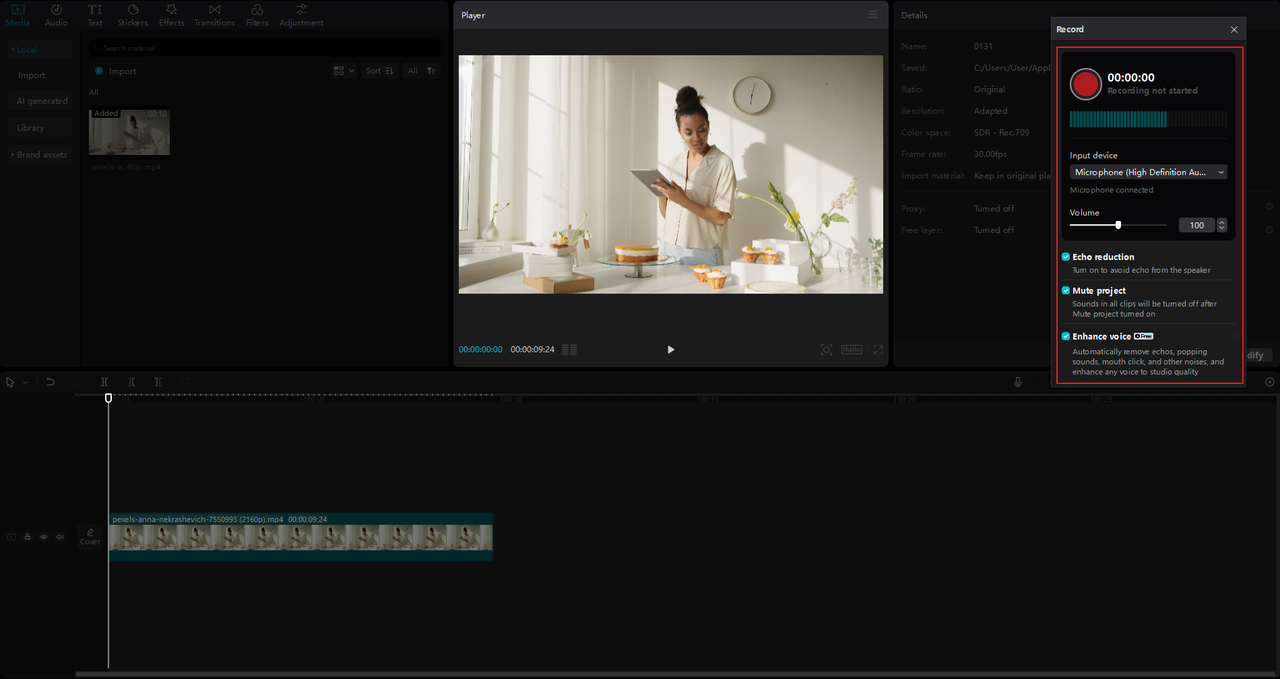Click the Delete right trim icon
Image resolution: width=1280 pixels, height=679 pixels.
click(158, 382)
